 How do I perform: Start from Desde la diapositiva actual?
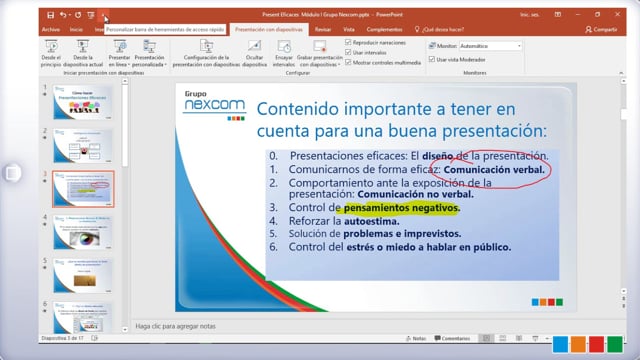(x=83, y=53)
